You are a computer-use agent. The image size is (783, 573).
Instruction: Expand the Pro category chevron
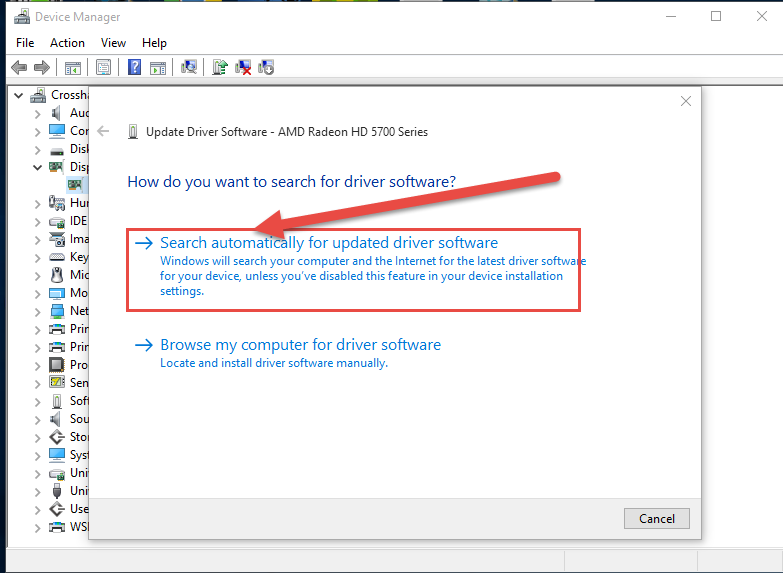(x=37, y=366)
